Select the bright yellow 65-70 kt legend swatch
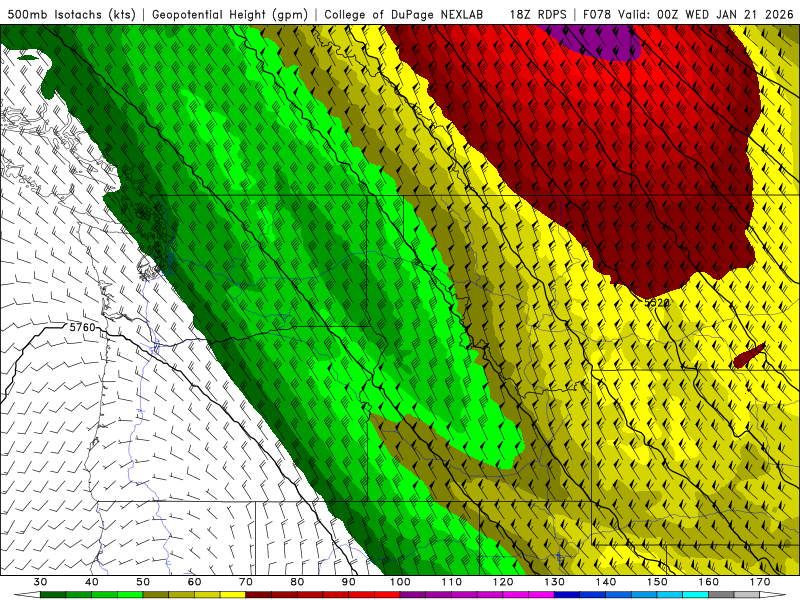The width and height of the screenshot is (800, 600). [233, 595]
